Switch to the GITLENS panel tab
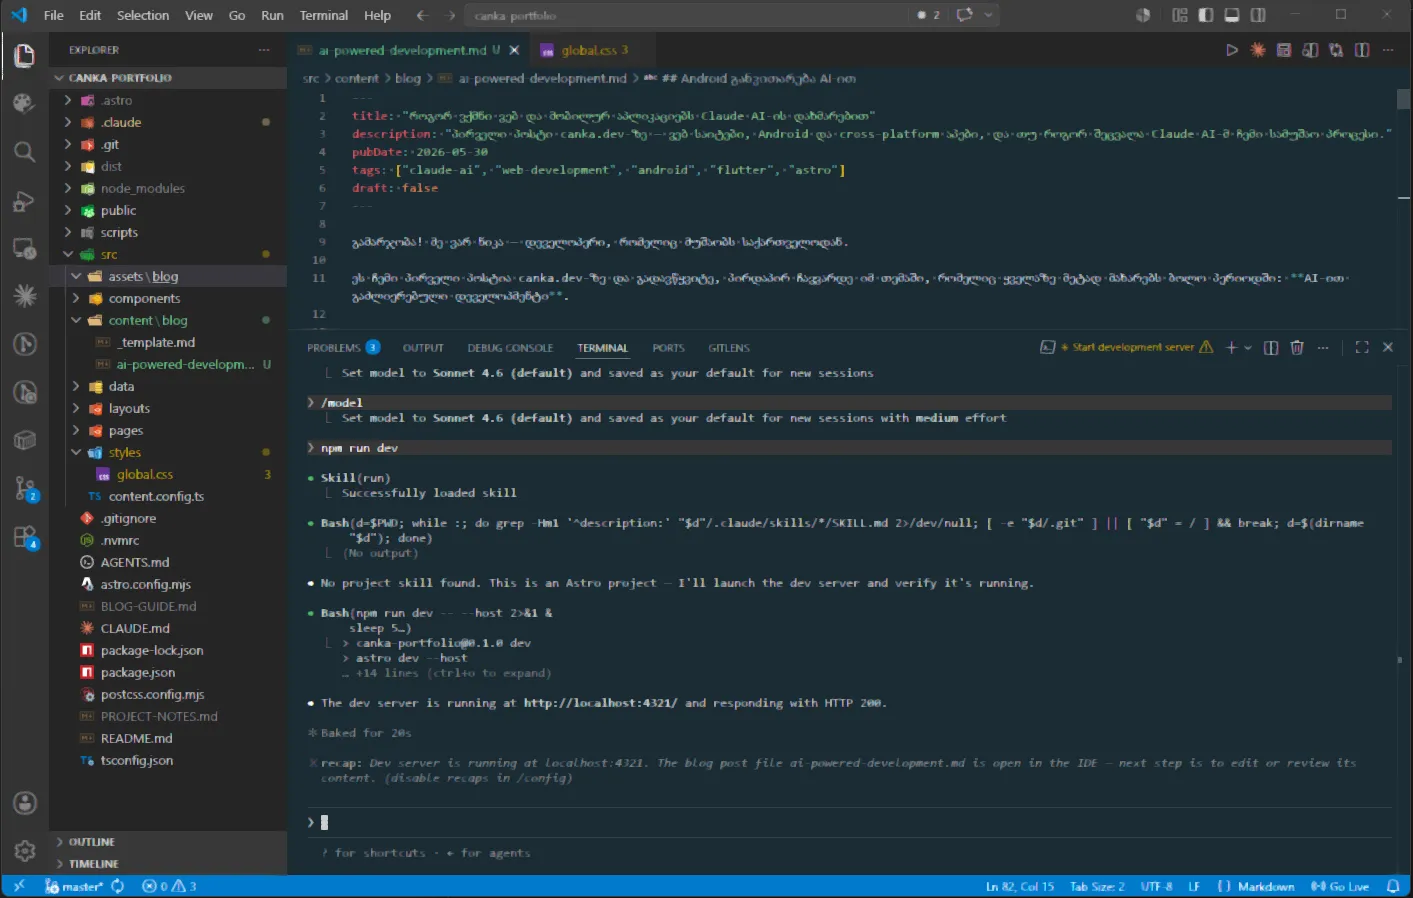Screen dimensions: 1413x898 (x=729, y=348)
